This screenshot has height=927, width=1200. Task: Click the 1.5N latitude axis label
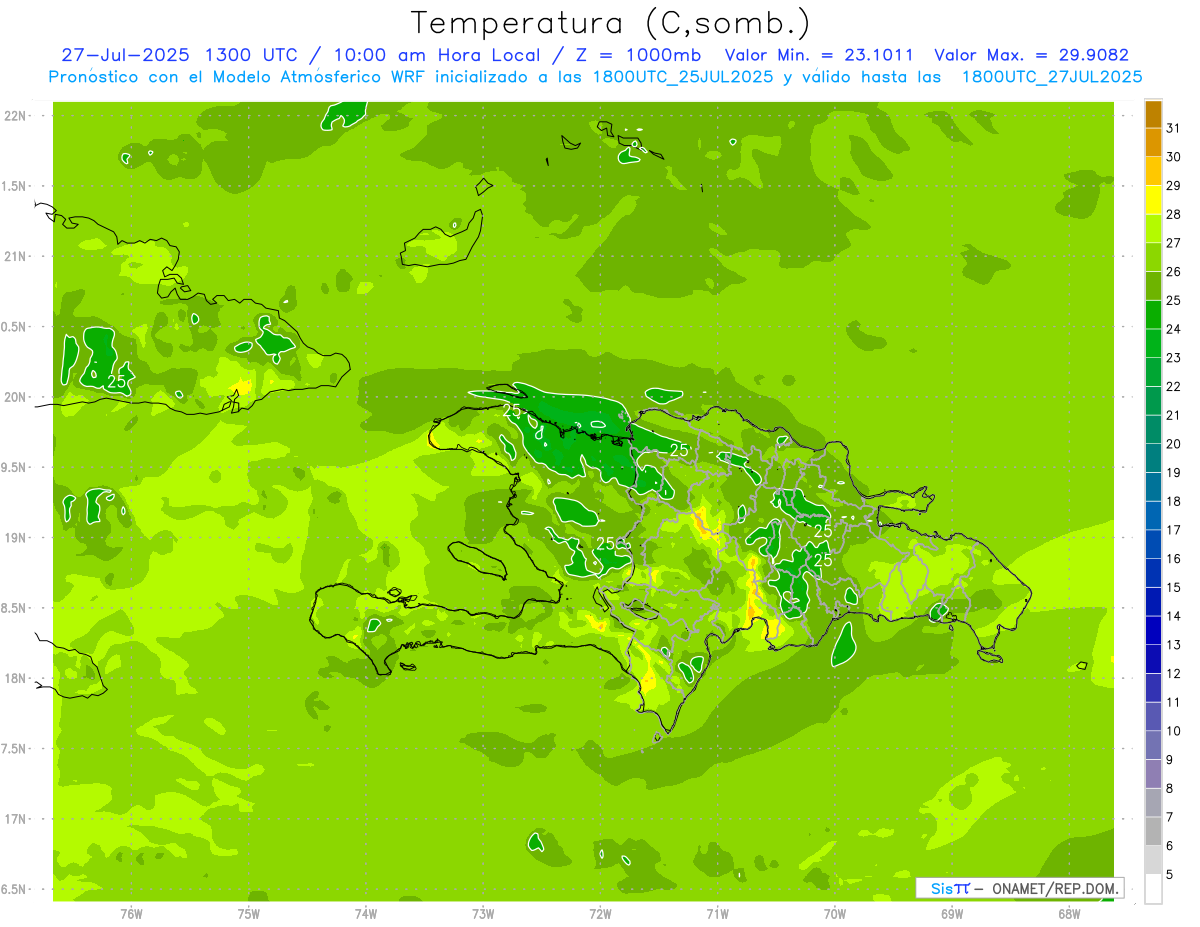[x=14, y=187]
